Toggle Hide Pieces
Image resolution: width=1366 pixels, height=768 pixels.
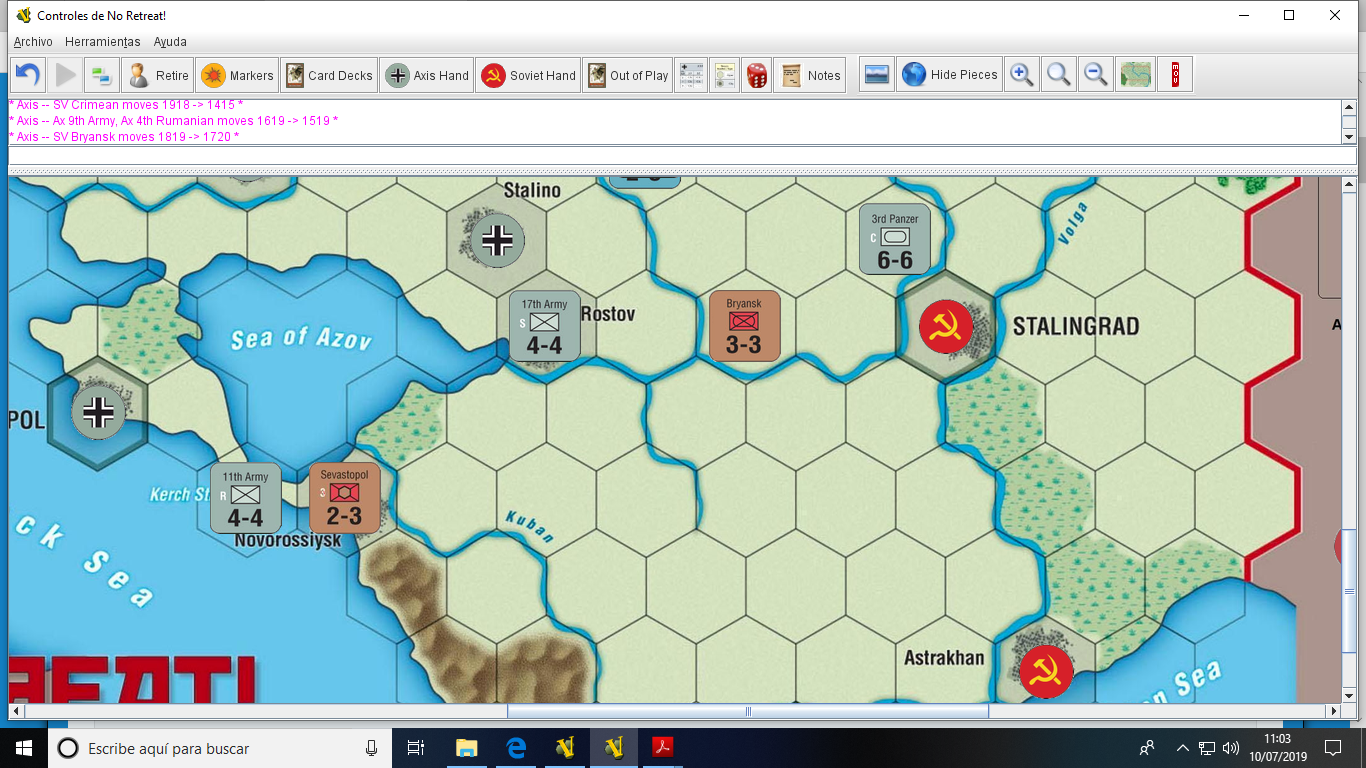click(x=949, y=75)
